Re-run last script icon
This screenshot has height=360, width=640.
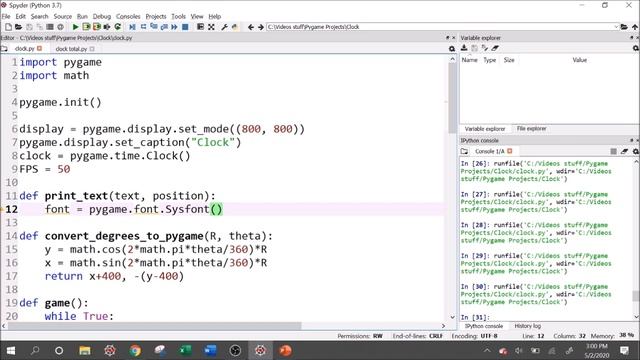tap(118, 27)
